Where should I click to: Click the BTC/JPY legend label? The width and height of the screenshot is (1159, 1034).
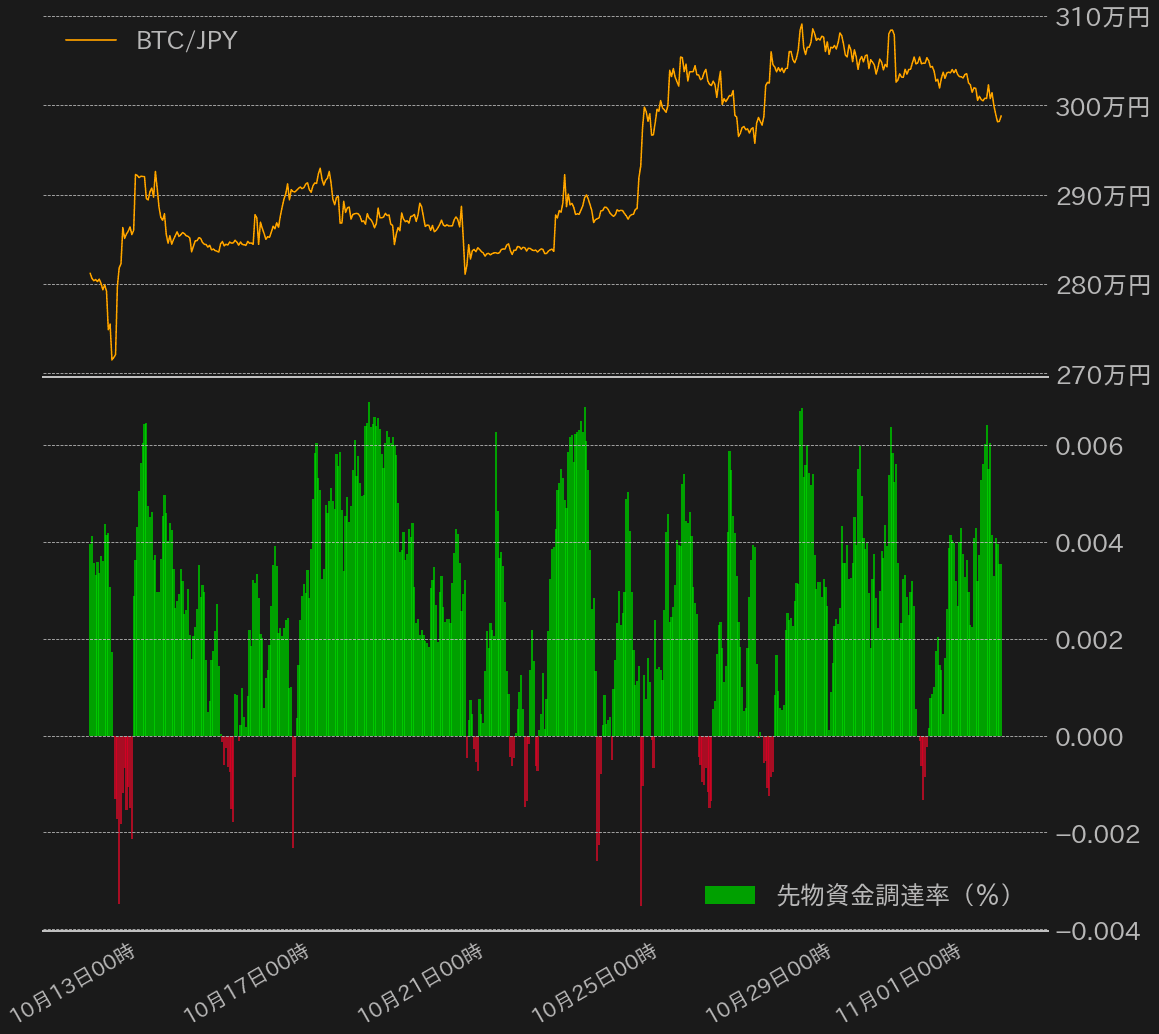pyautogui.click(x=186, y=41)
